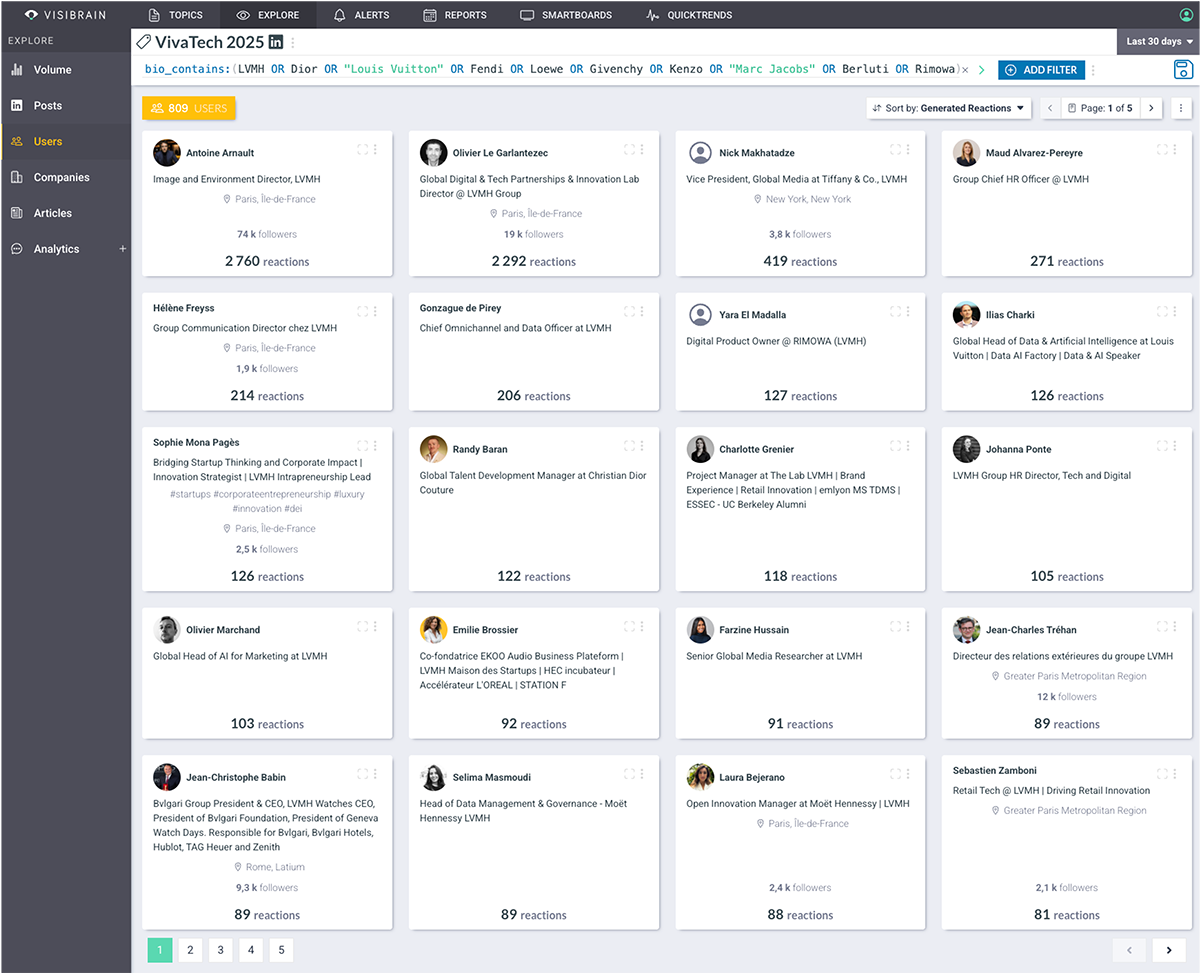Click the ADD FILTER button
The width and height of the screenshot is (1200, 973).
(1041, 69)
